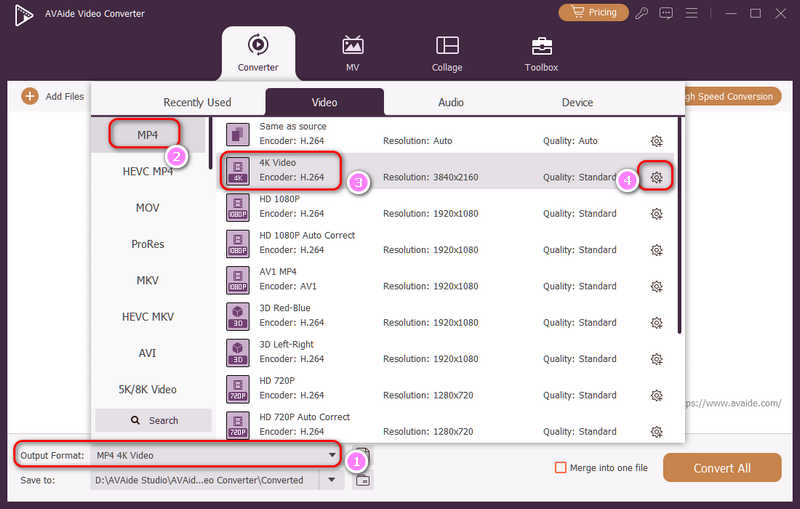
Task: Open settings gear for HD 1080P Auto Correct
Action: (657, 250)
